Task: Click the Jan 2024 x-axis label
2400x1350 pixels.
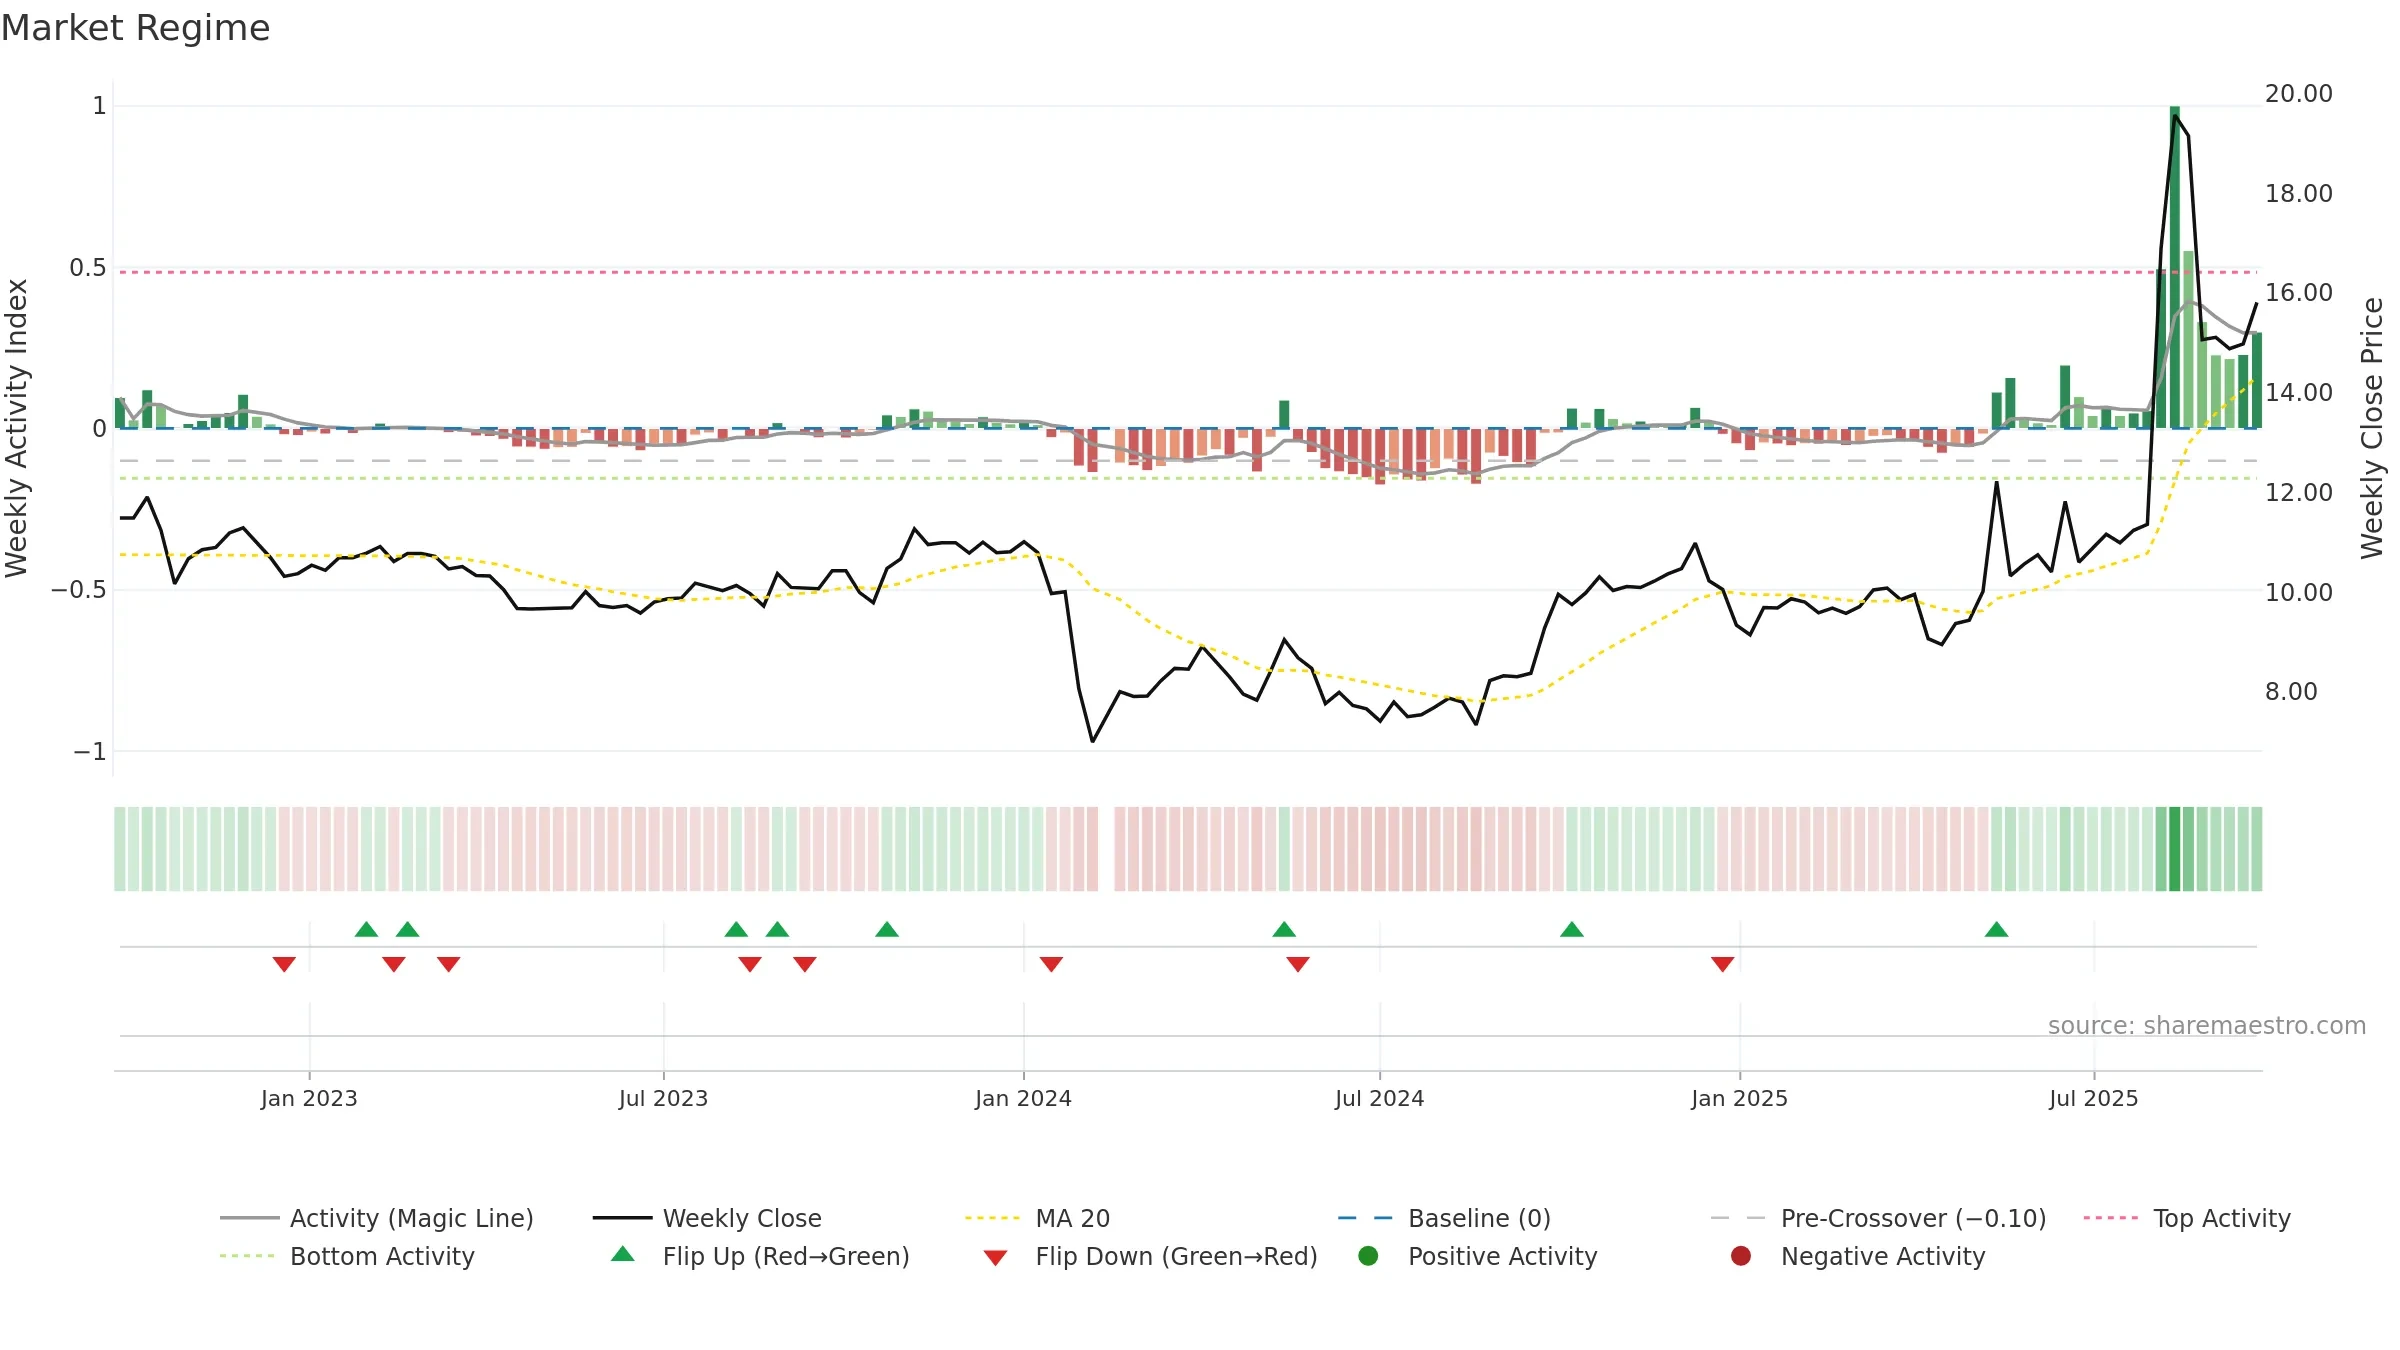Action: click(1023, 1098)
